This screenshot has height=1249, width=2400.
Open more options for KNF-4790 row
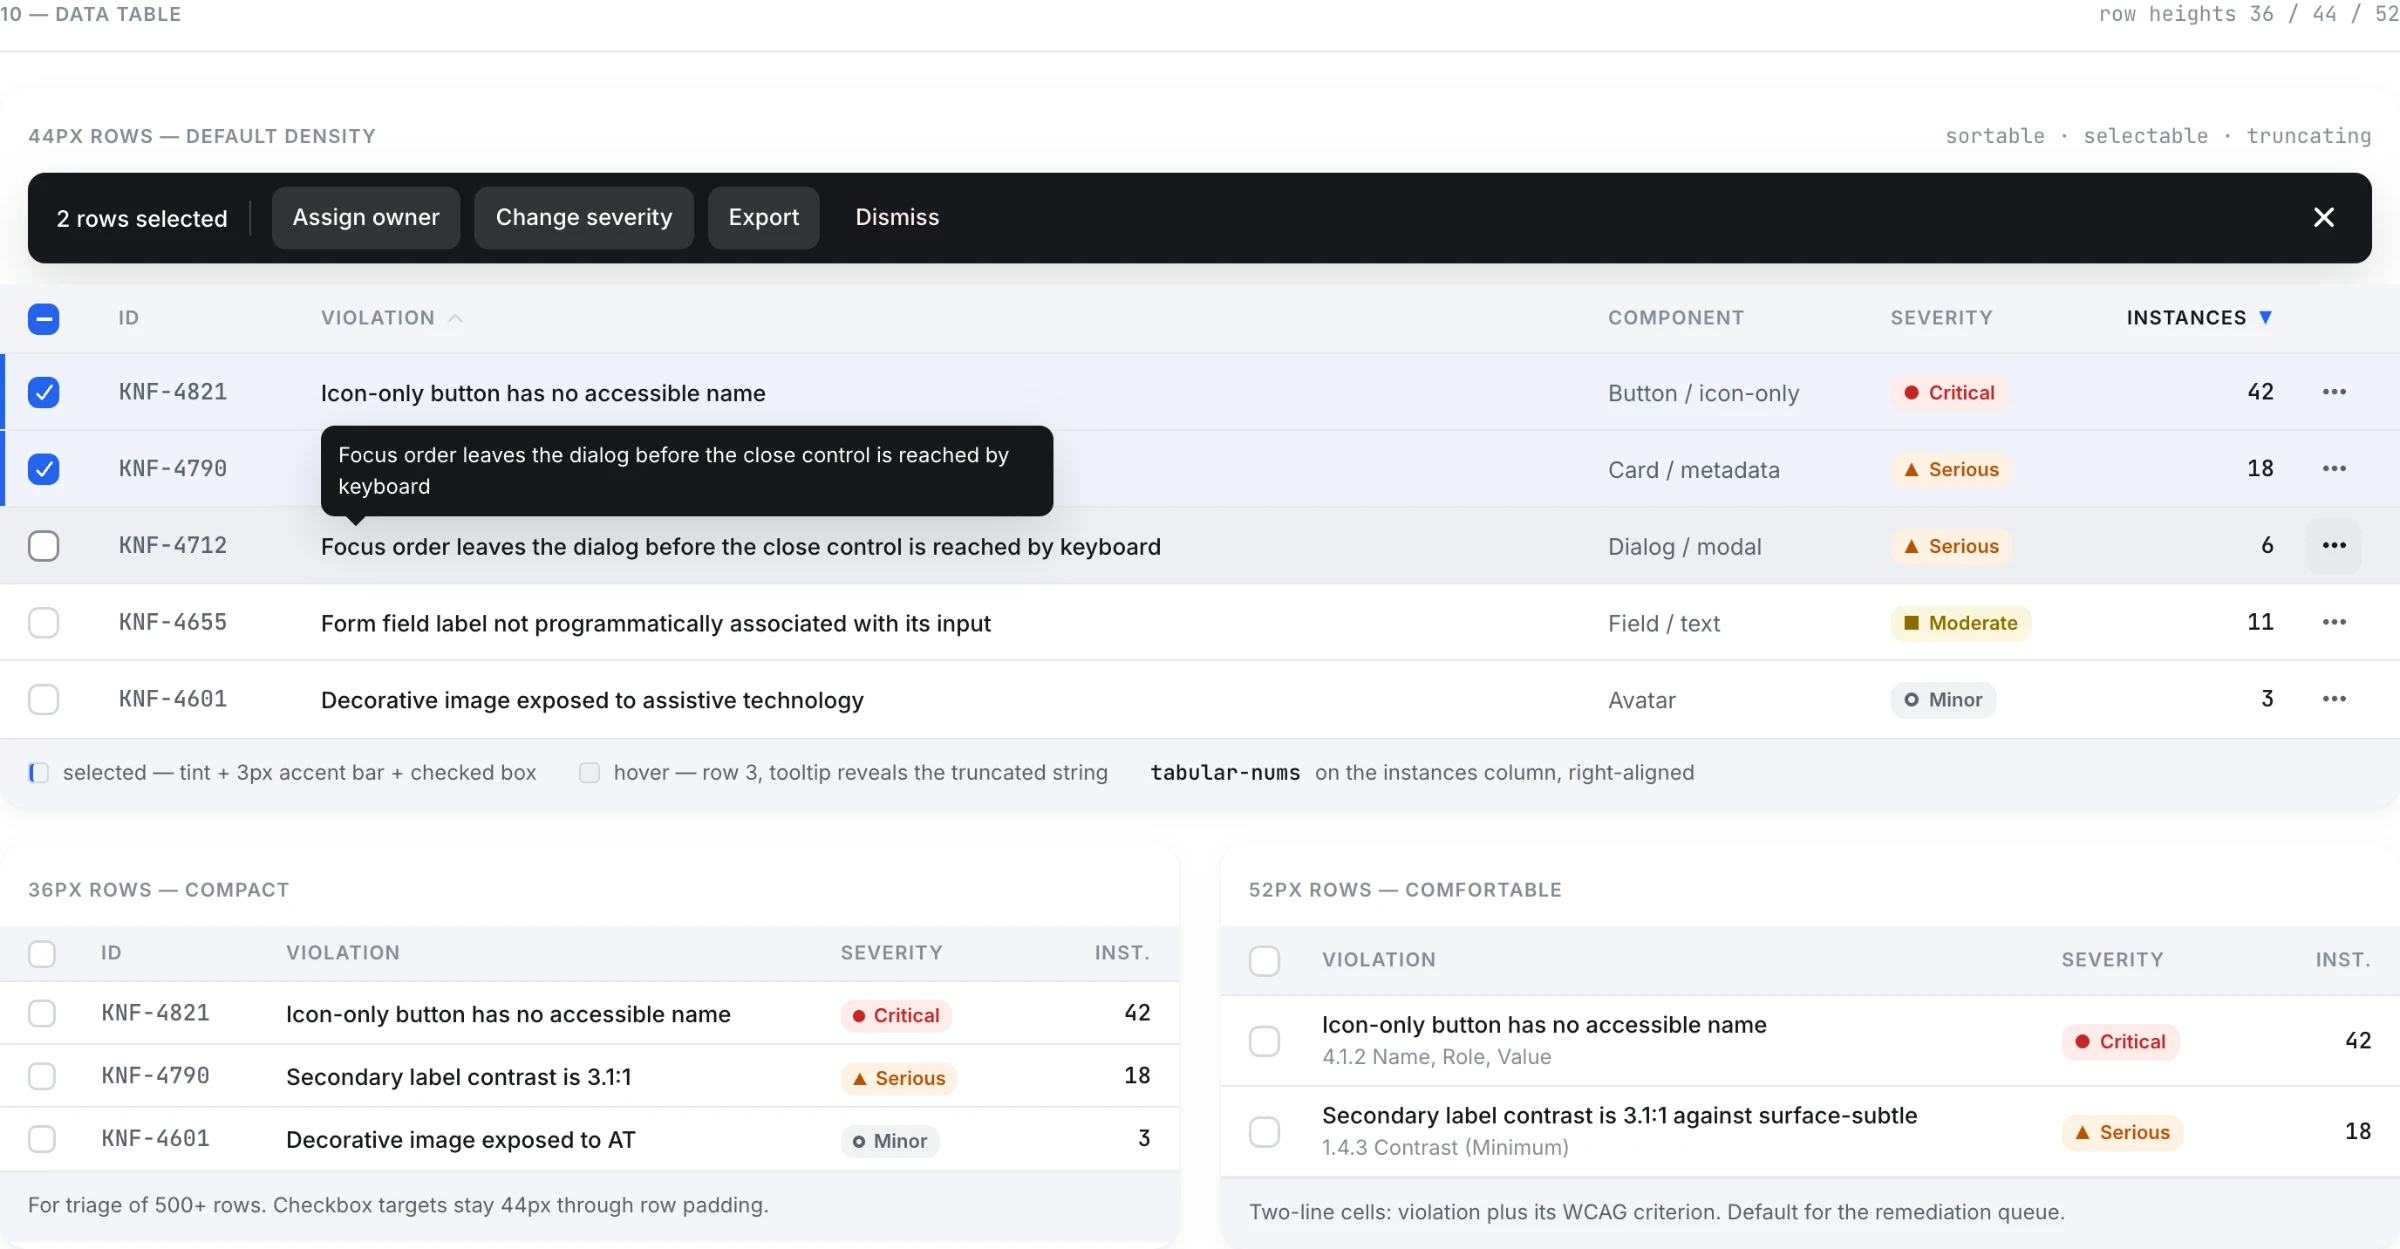2334,469
